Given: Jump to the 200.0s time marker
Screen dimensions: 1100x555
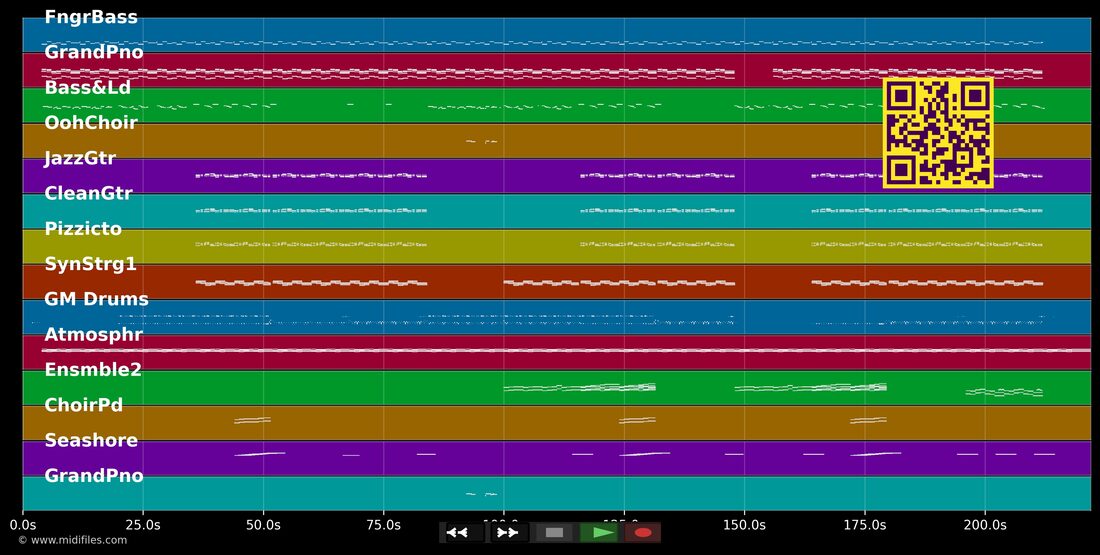Looking at the screenshot, I should [985, 525].
